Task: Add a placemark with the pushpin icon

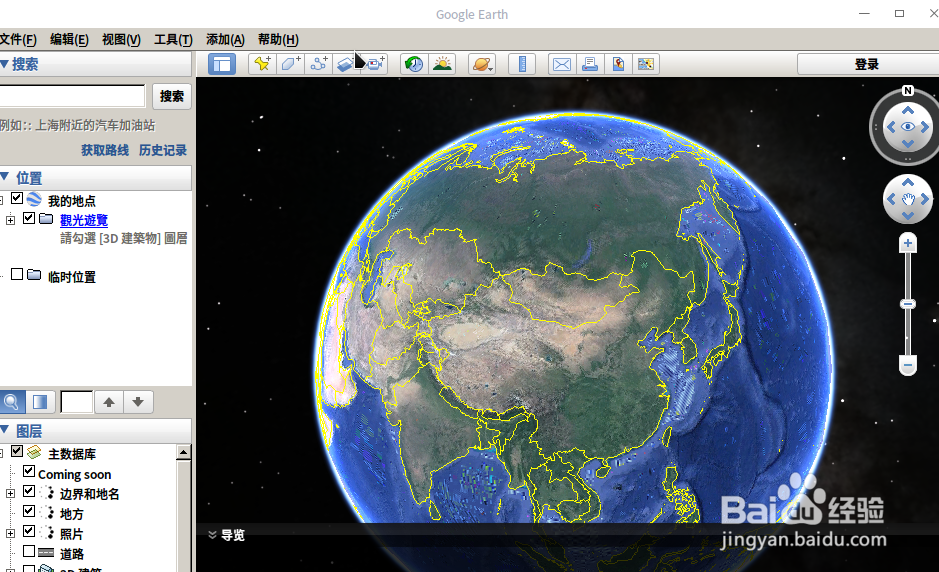Action: [262, 64]
